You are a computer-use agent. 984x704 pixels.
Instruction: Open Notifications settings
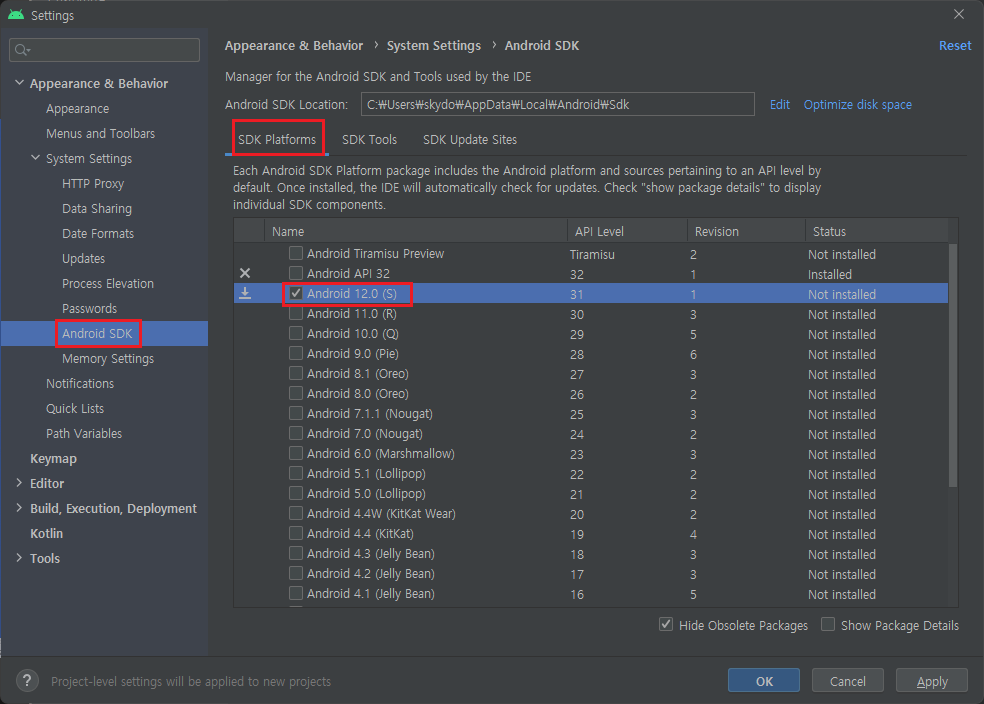[x=80, y=383]
